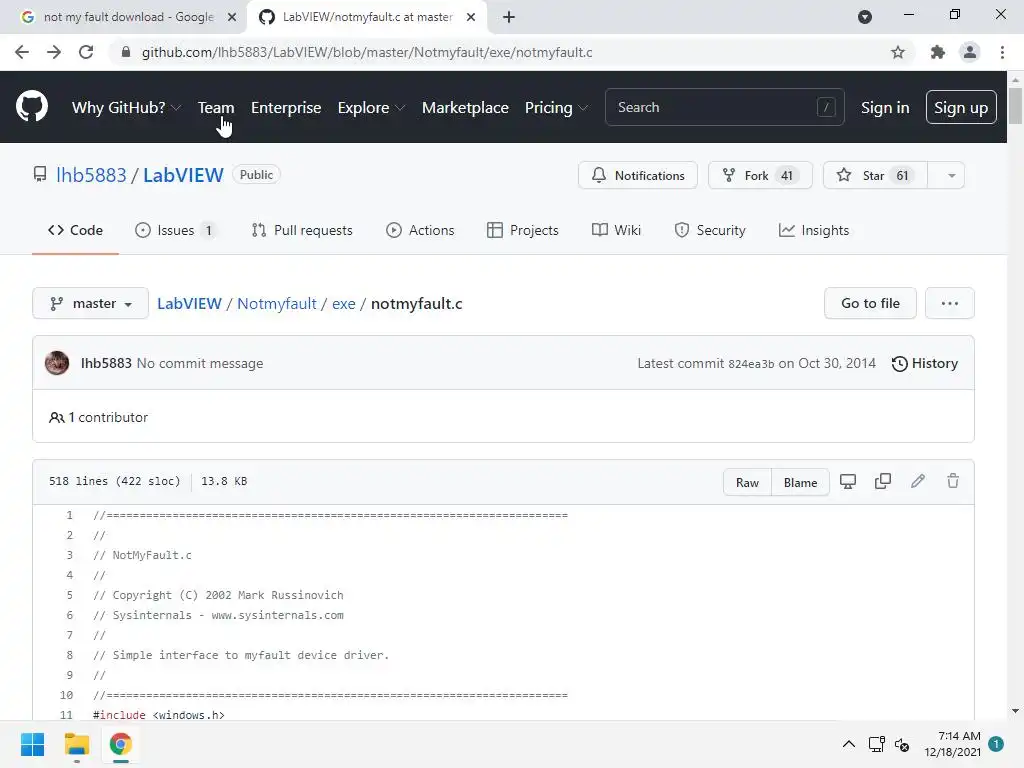Screen dimensions: 1024x768
Task: Open commit History
Action: tap(925, 363)
